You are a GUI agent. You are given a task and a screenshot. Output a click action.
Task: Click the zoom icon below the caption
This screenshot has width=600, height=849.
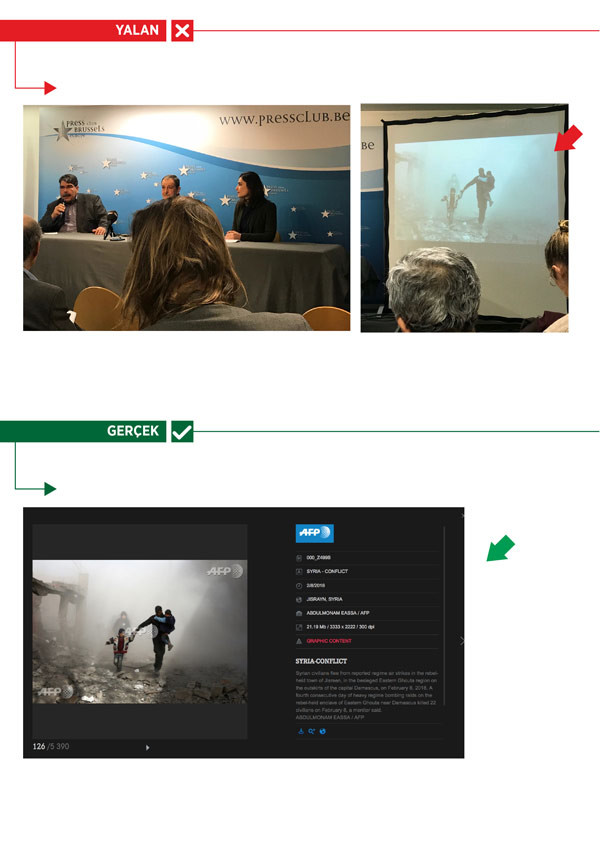coord(312,731)
